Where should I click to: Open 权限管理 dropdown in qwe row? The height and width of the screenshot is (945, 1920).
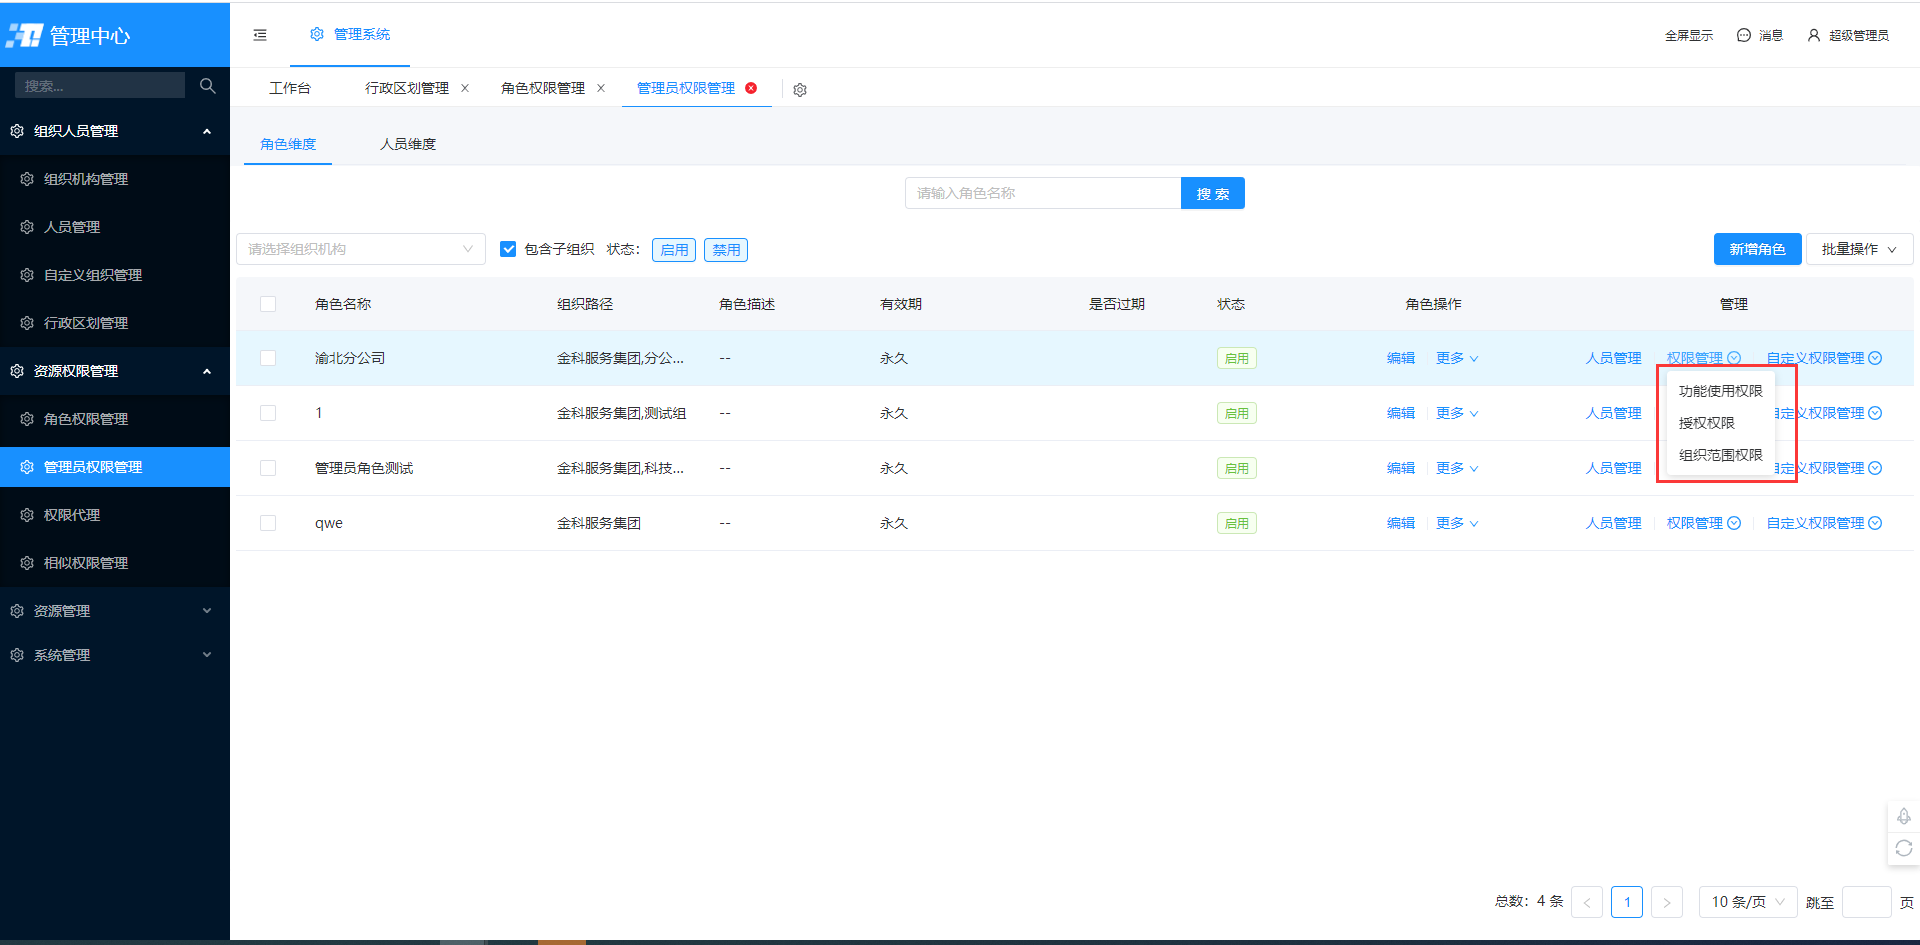(1704, 523)
